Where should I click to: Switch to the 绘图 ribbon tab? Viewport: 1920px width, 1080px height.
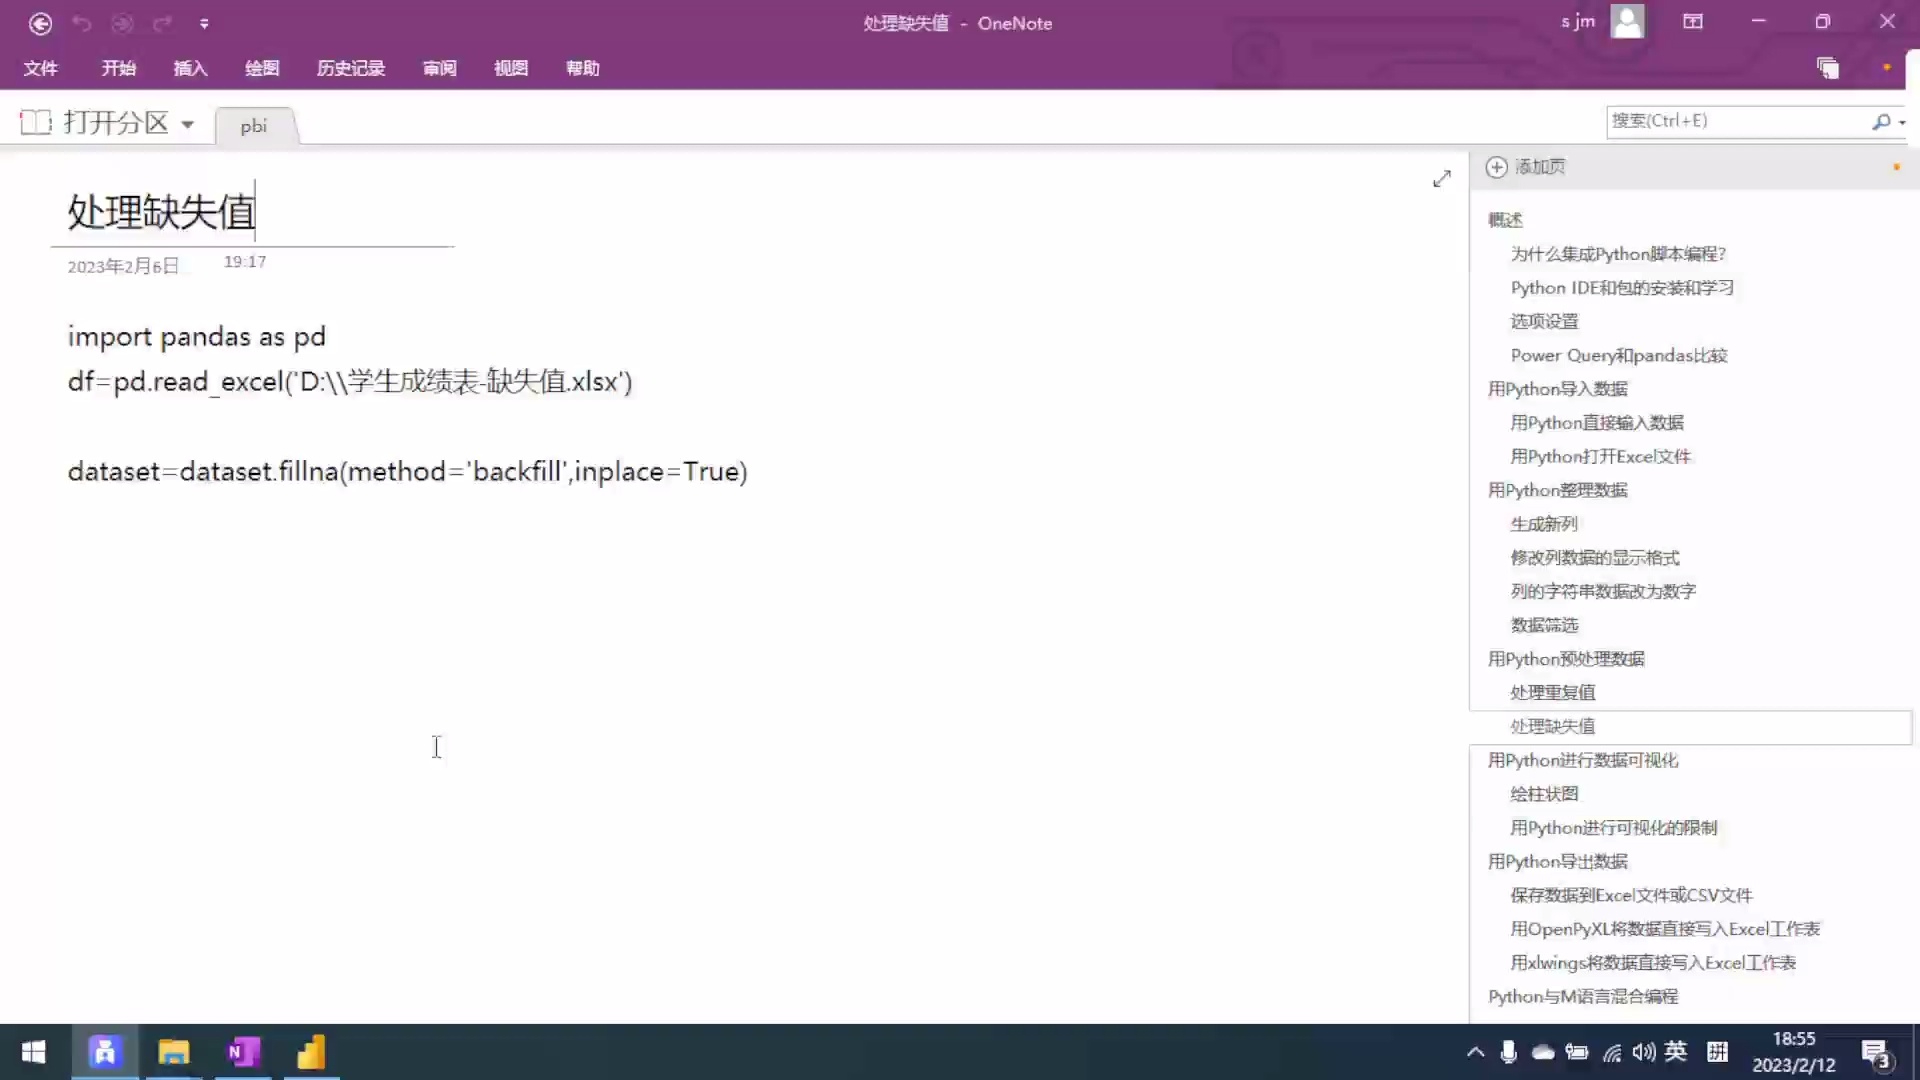coord(261,68)
